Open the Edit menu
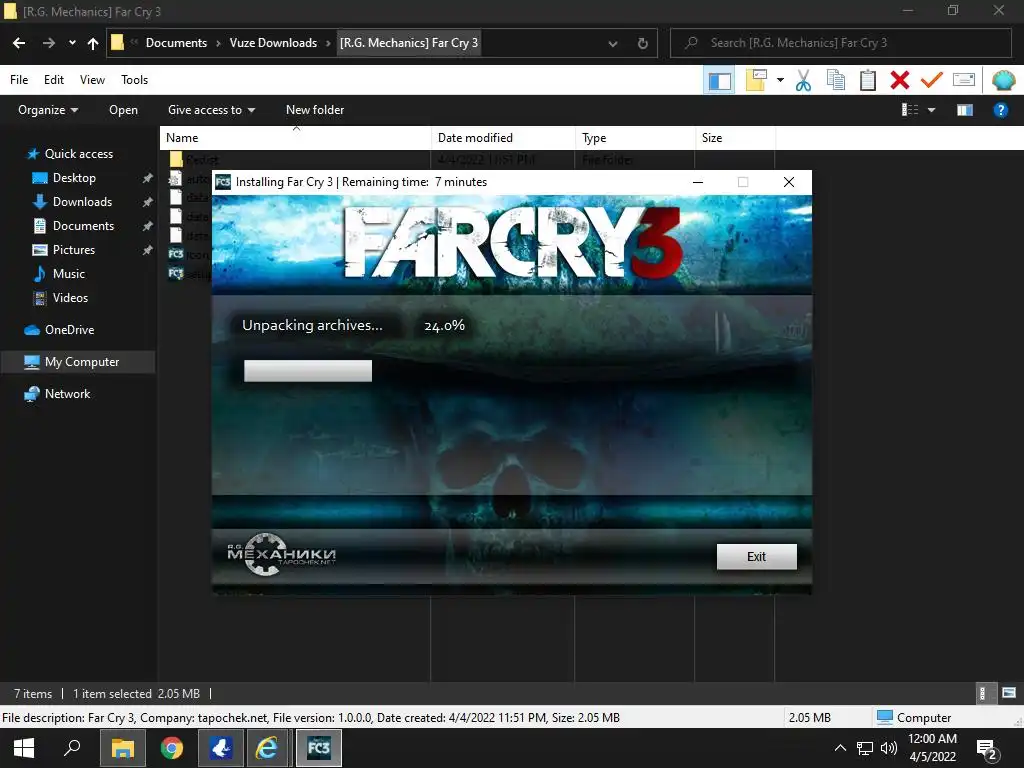Screen dimensions: 1024x768 (x=54, y=80)
